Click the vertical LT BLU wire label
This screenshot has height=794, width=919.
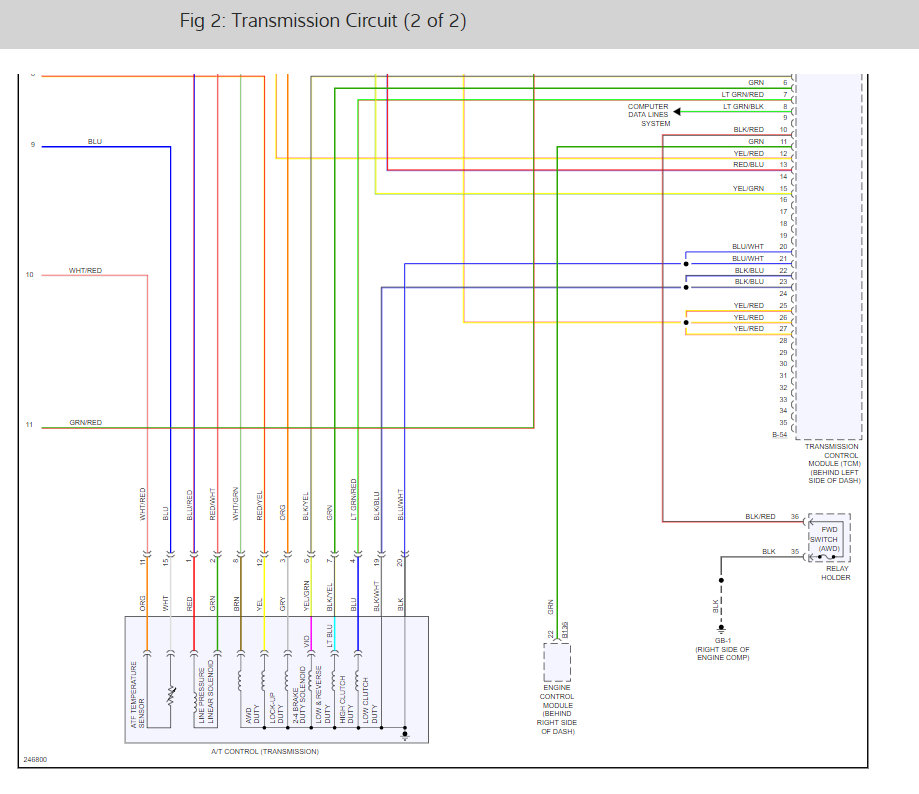pos(329,636)
